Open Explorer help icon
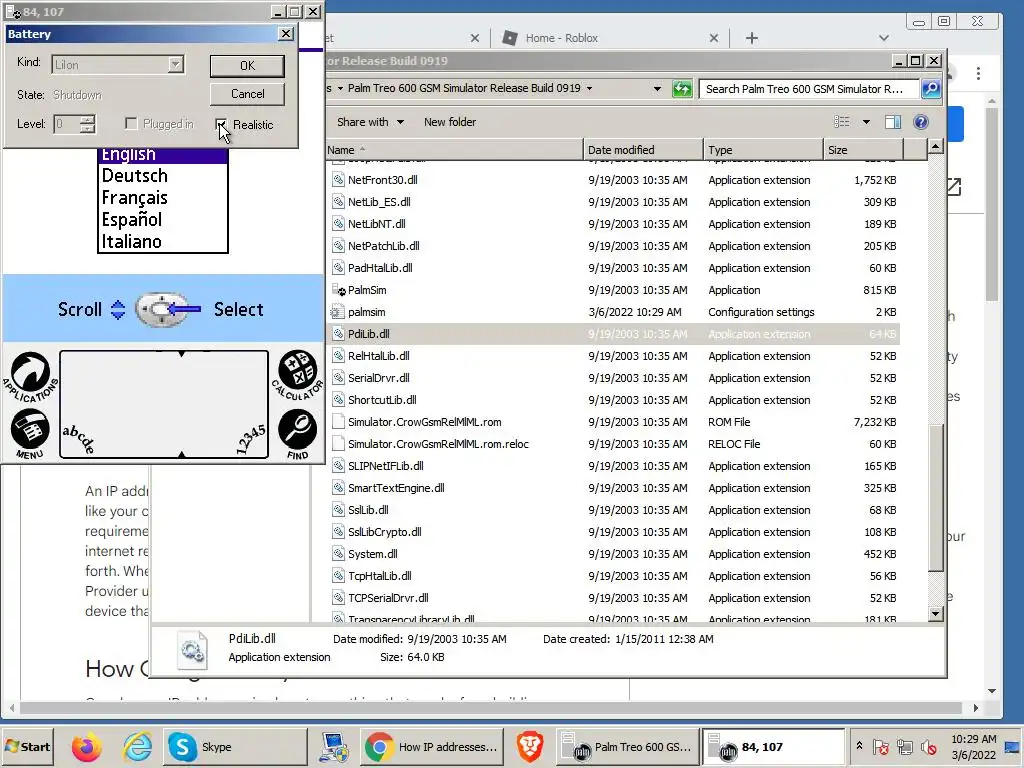Image resolution: width=1024 pixels, height=768 pixels. (921, 122)
